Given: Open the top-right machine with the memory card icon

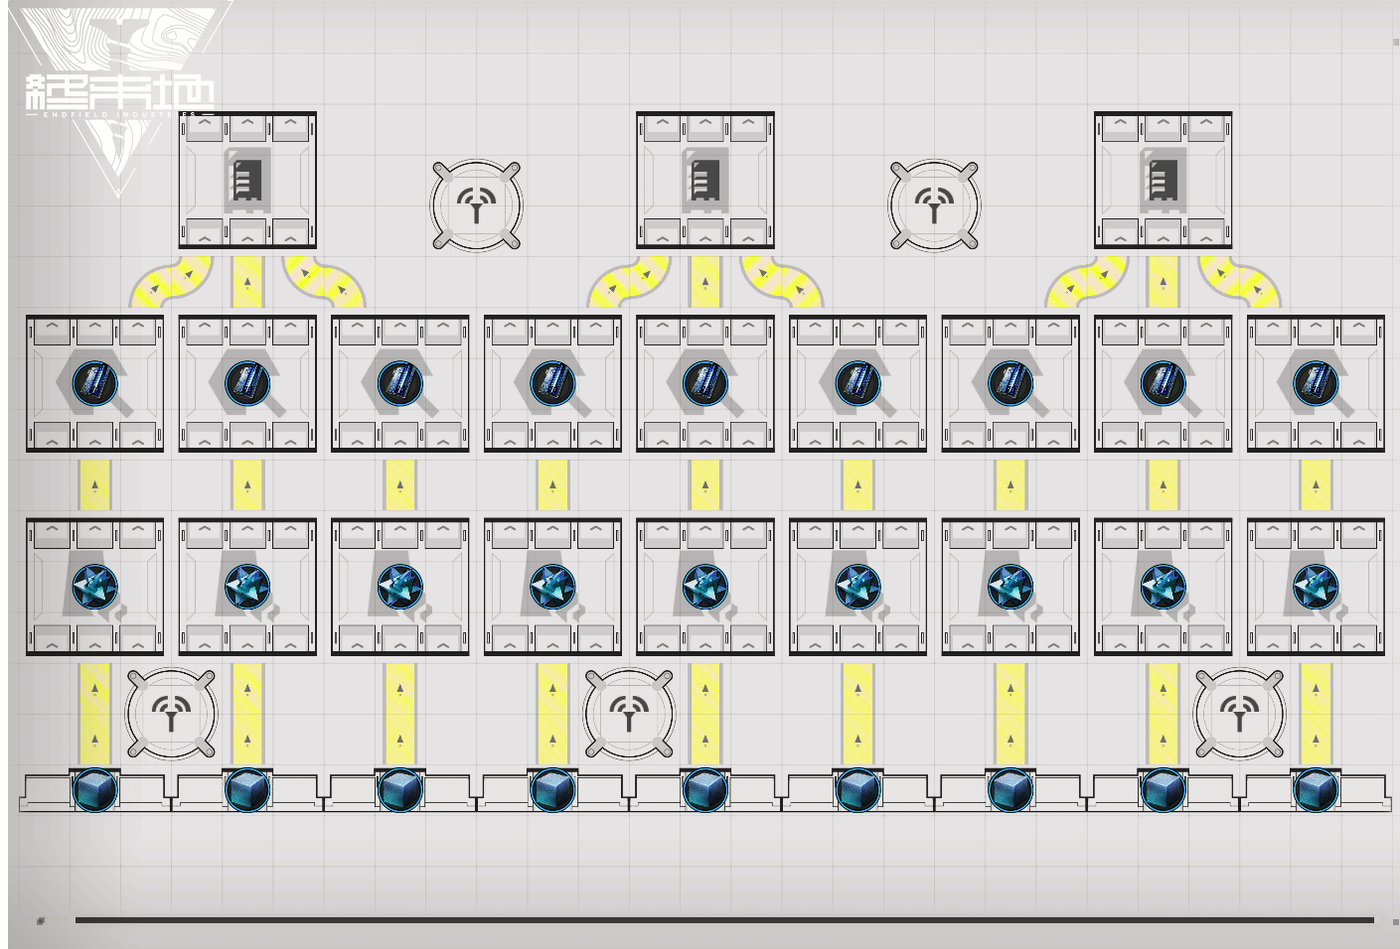Looking at the screenshot, I should [1163, 180].
